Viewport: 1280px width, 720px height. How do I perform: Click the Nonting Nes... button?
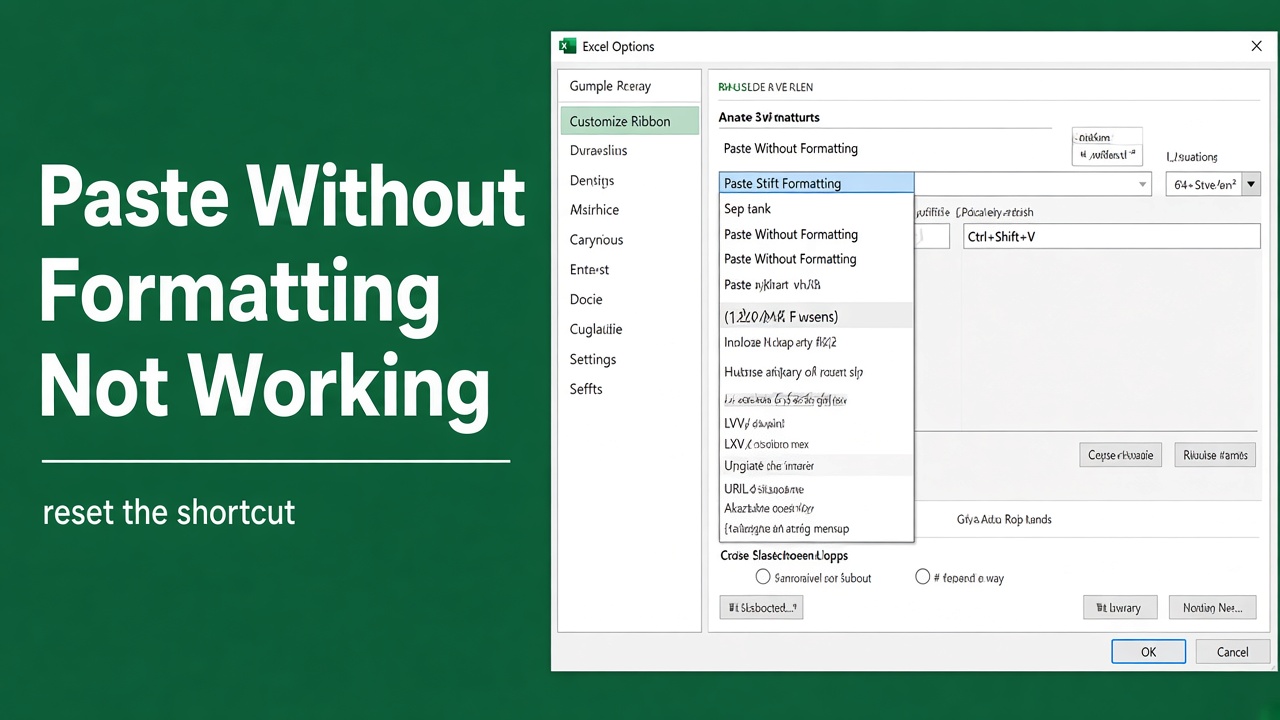(1212, 607)
